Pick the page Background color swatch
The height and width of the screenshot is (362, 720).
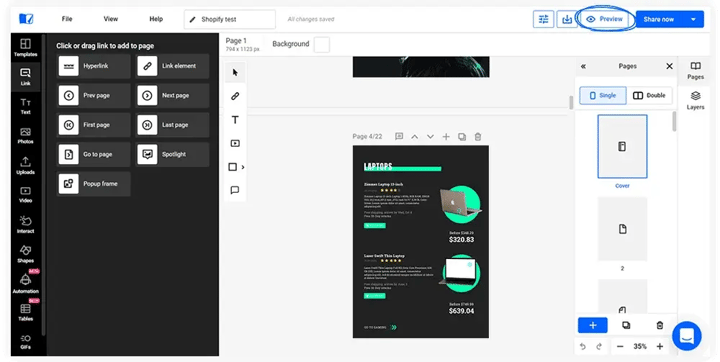(x=322, y=45)
